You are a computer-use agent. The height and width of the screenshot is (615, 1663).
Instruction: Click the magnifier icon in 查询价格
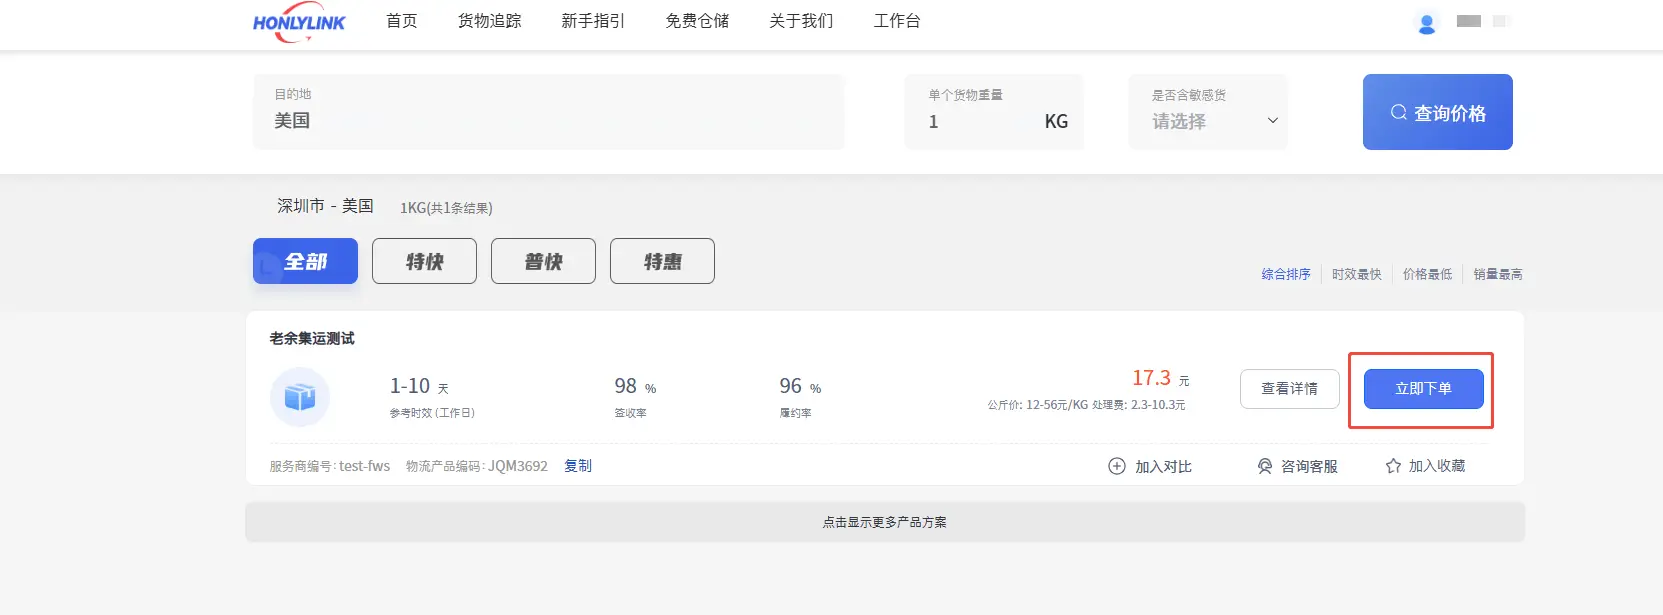coord(1399,113)
